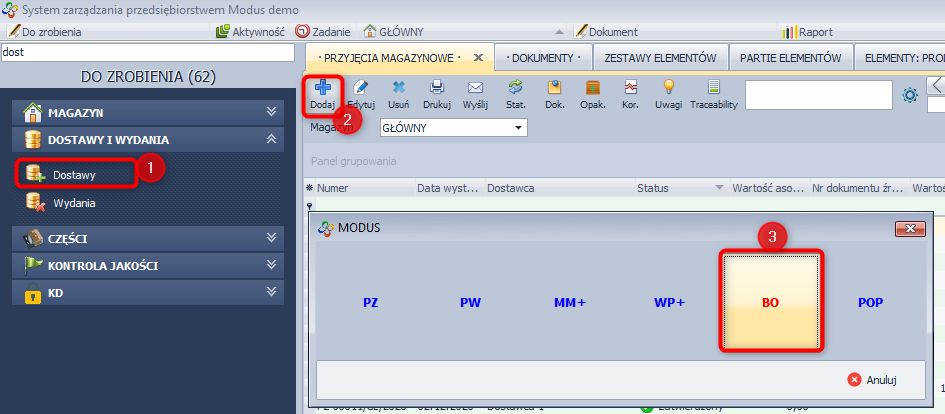Collapse the DOSTAWY I WYDANIA section
Screen dimensions: 945x414
click(x=271, y=140)
